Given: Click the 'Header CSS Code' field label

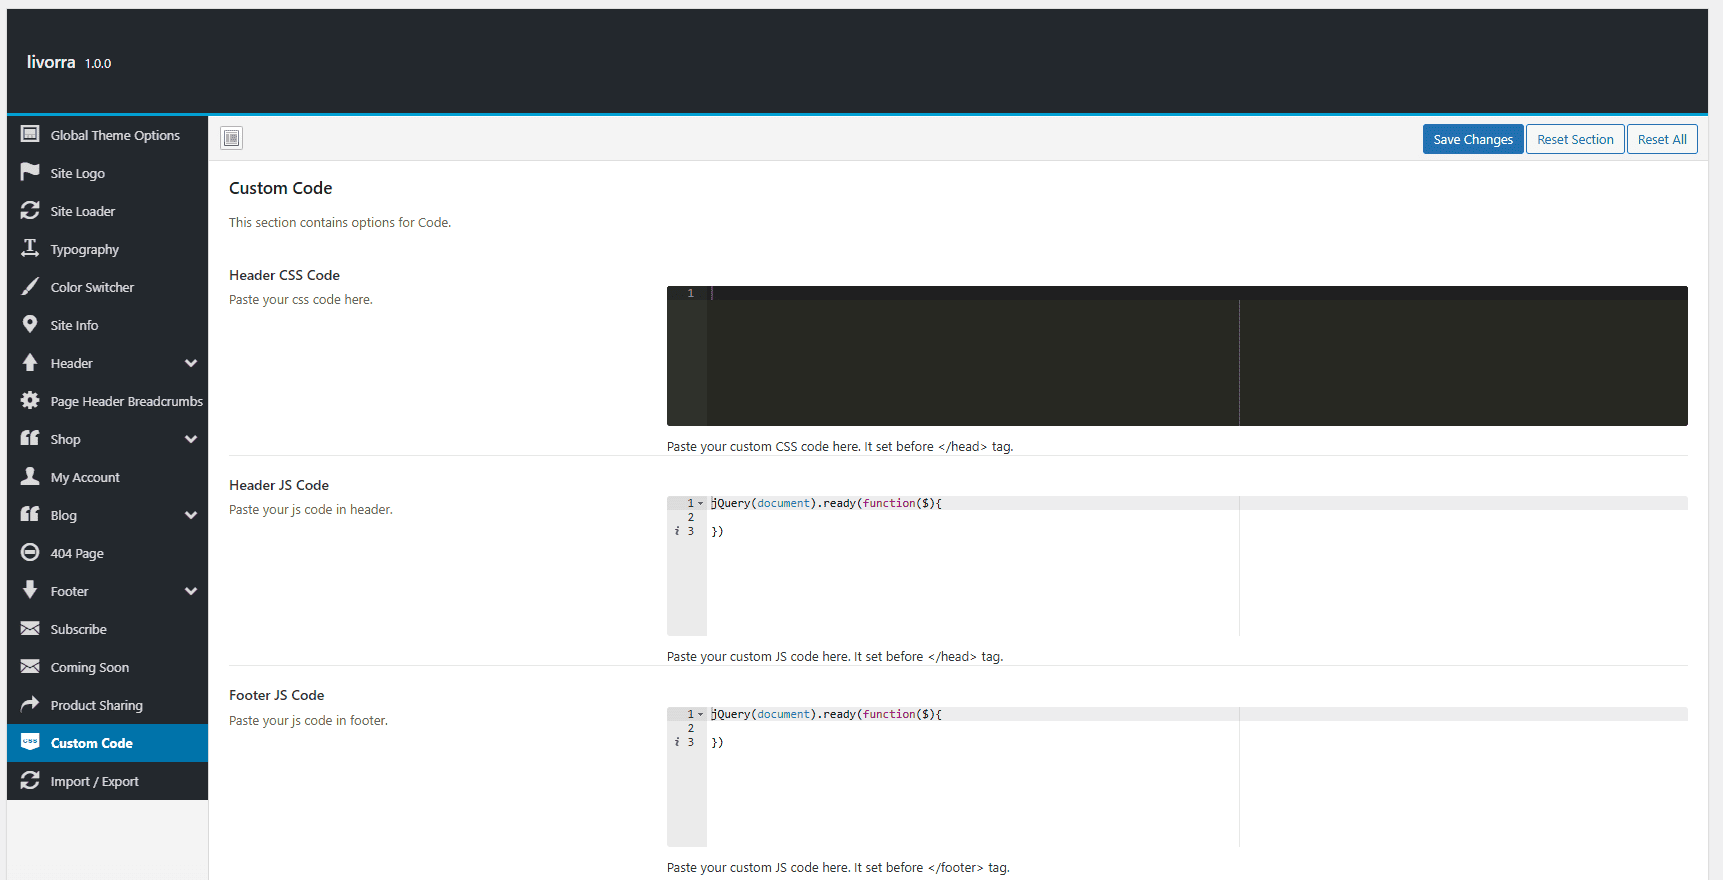Looking at the screenshot, I should (x=284, y=275).
